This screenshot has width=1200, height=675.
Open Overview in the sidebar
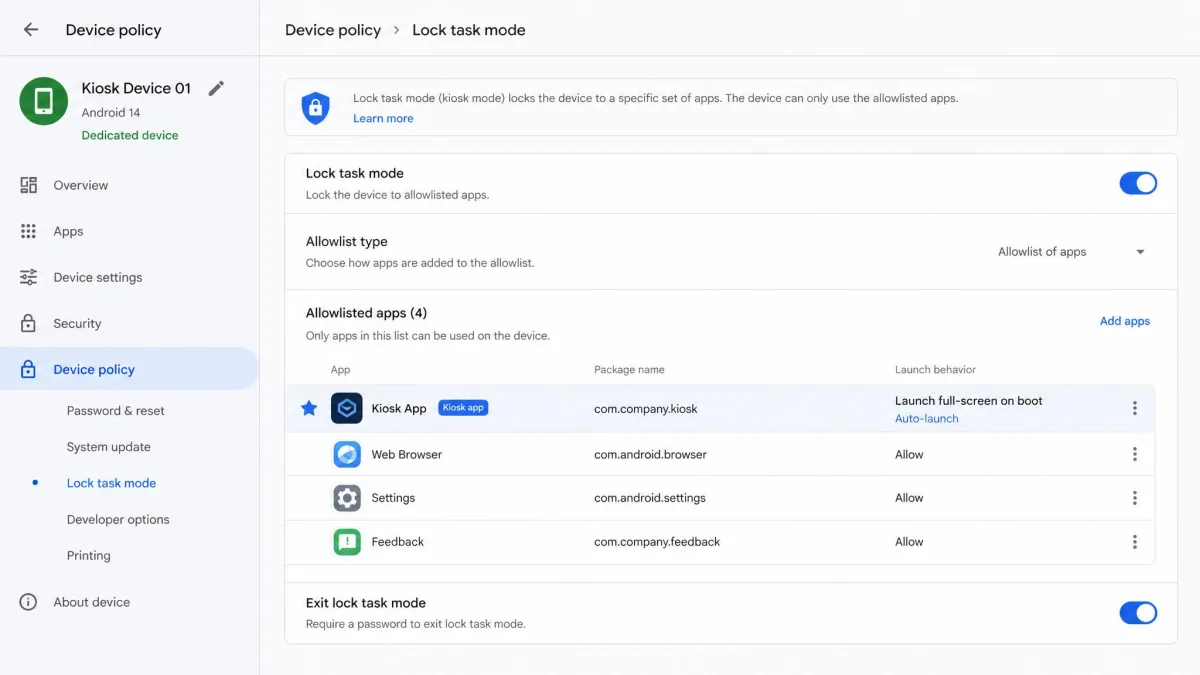[x=130, y=185]
